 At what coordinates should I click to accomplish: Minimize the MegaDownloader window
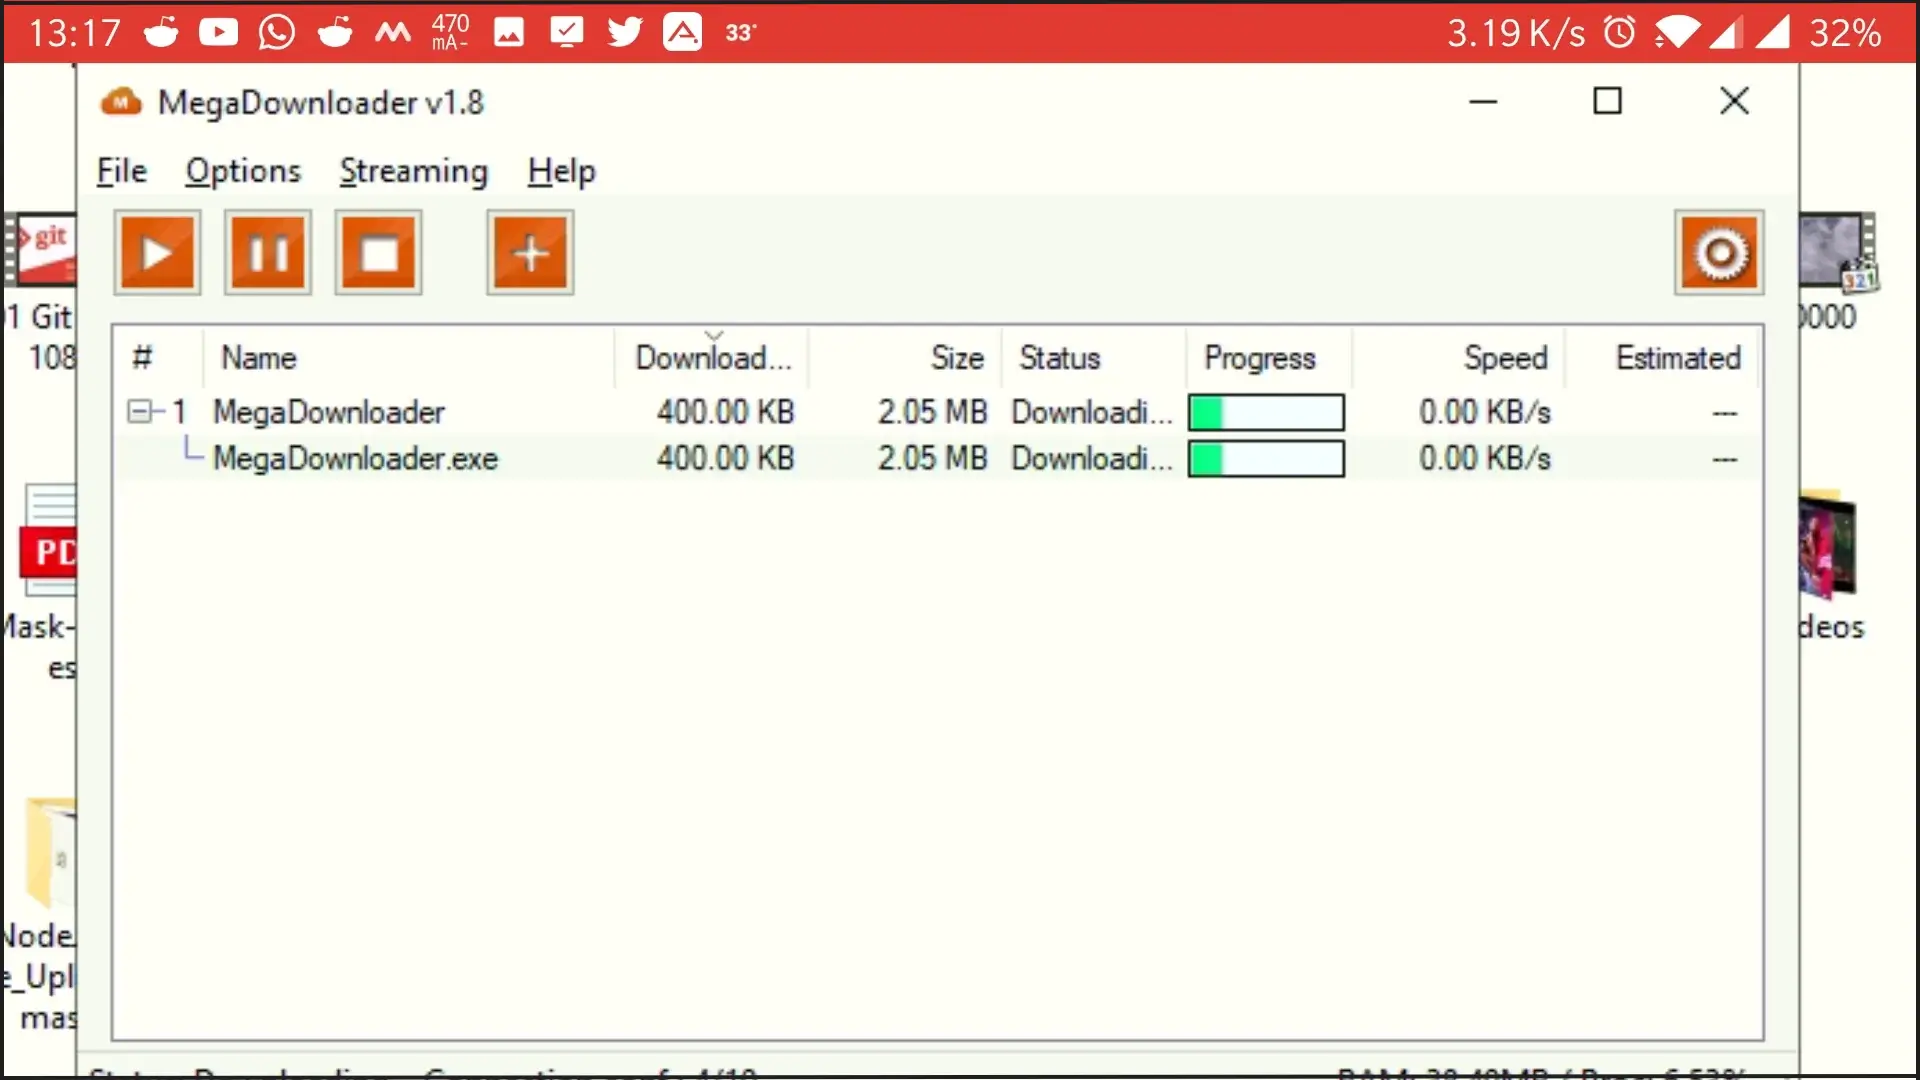[1483, 101]
